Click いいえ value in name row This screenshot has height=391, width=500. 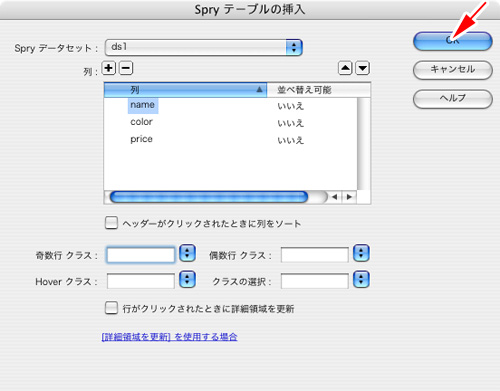291,106
